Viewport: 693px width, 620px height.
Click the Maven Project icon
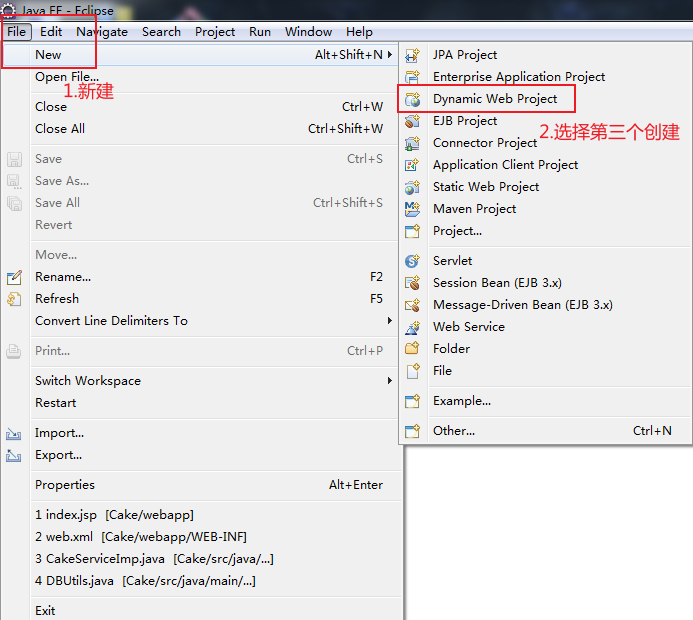412,209
